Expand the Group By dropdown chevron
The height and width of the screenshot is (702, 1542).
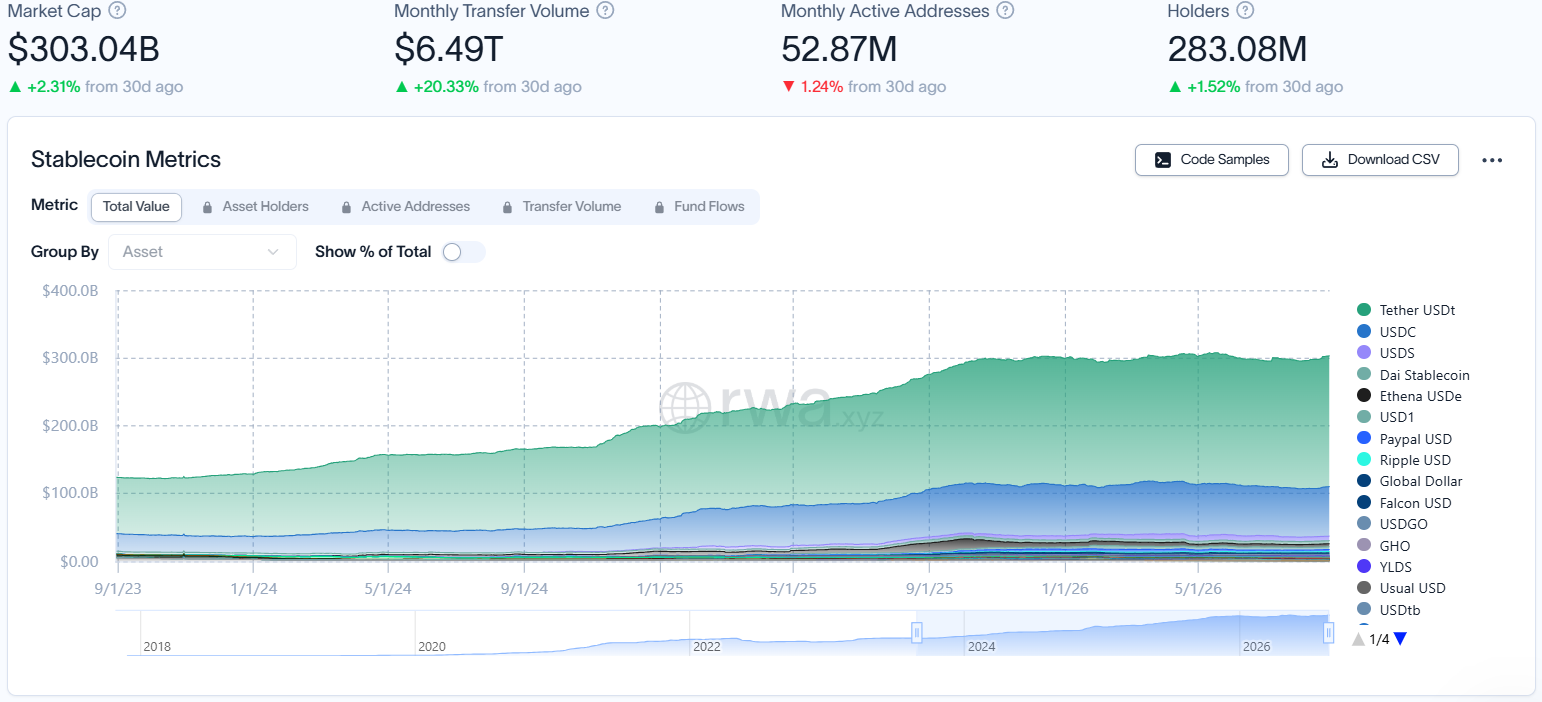[x=273, y=252]
